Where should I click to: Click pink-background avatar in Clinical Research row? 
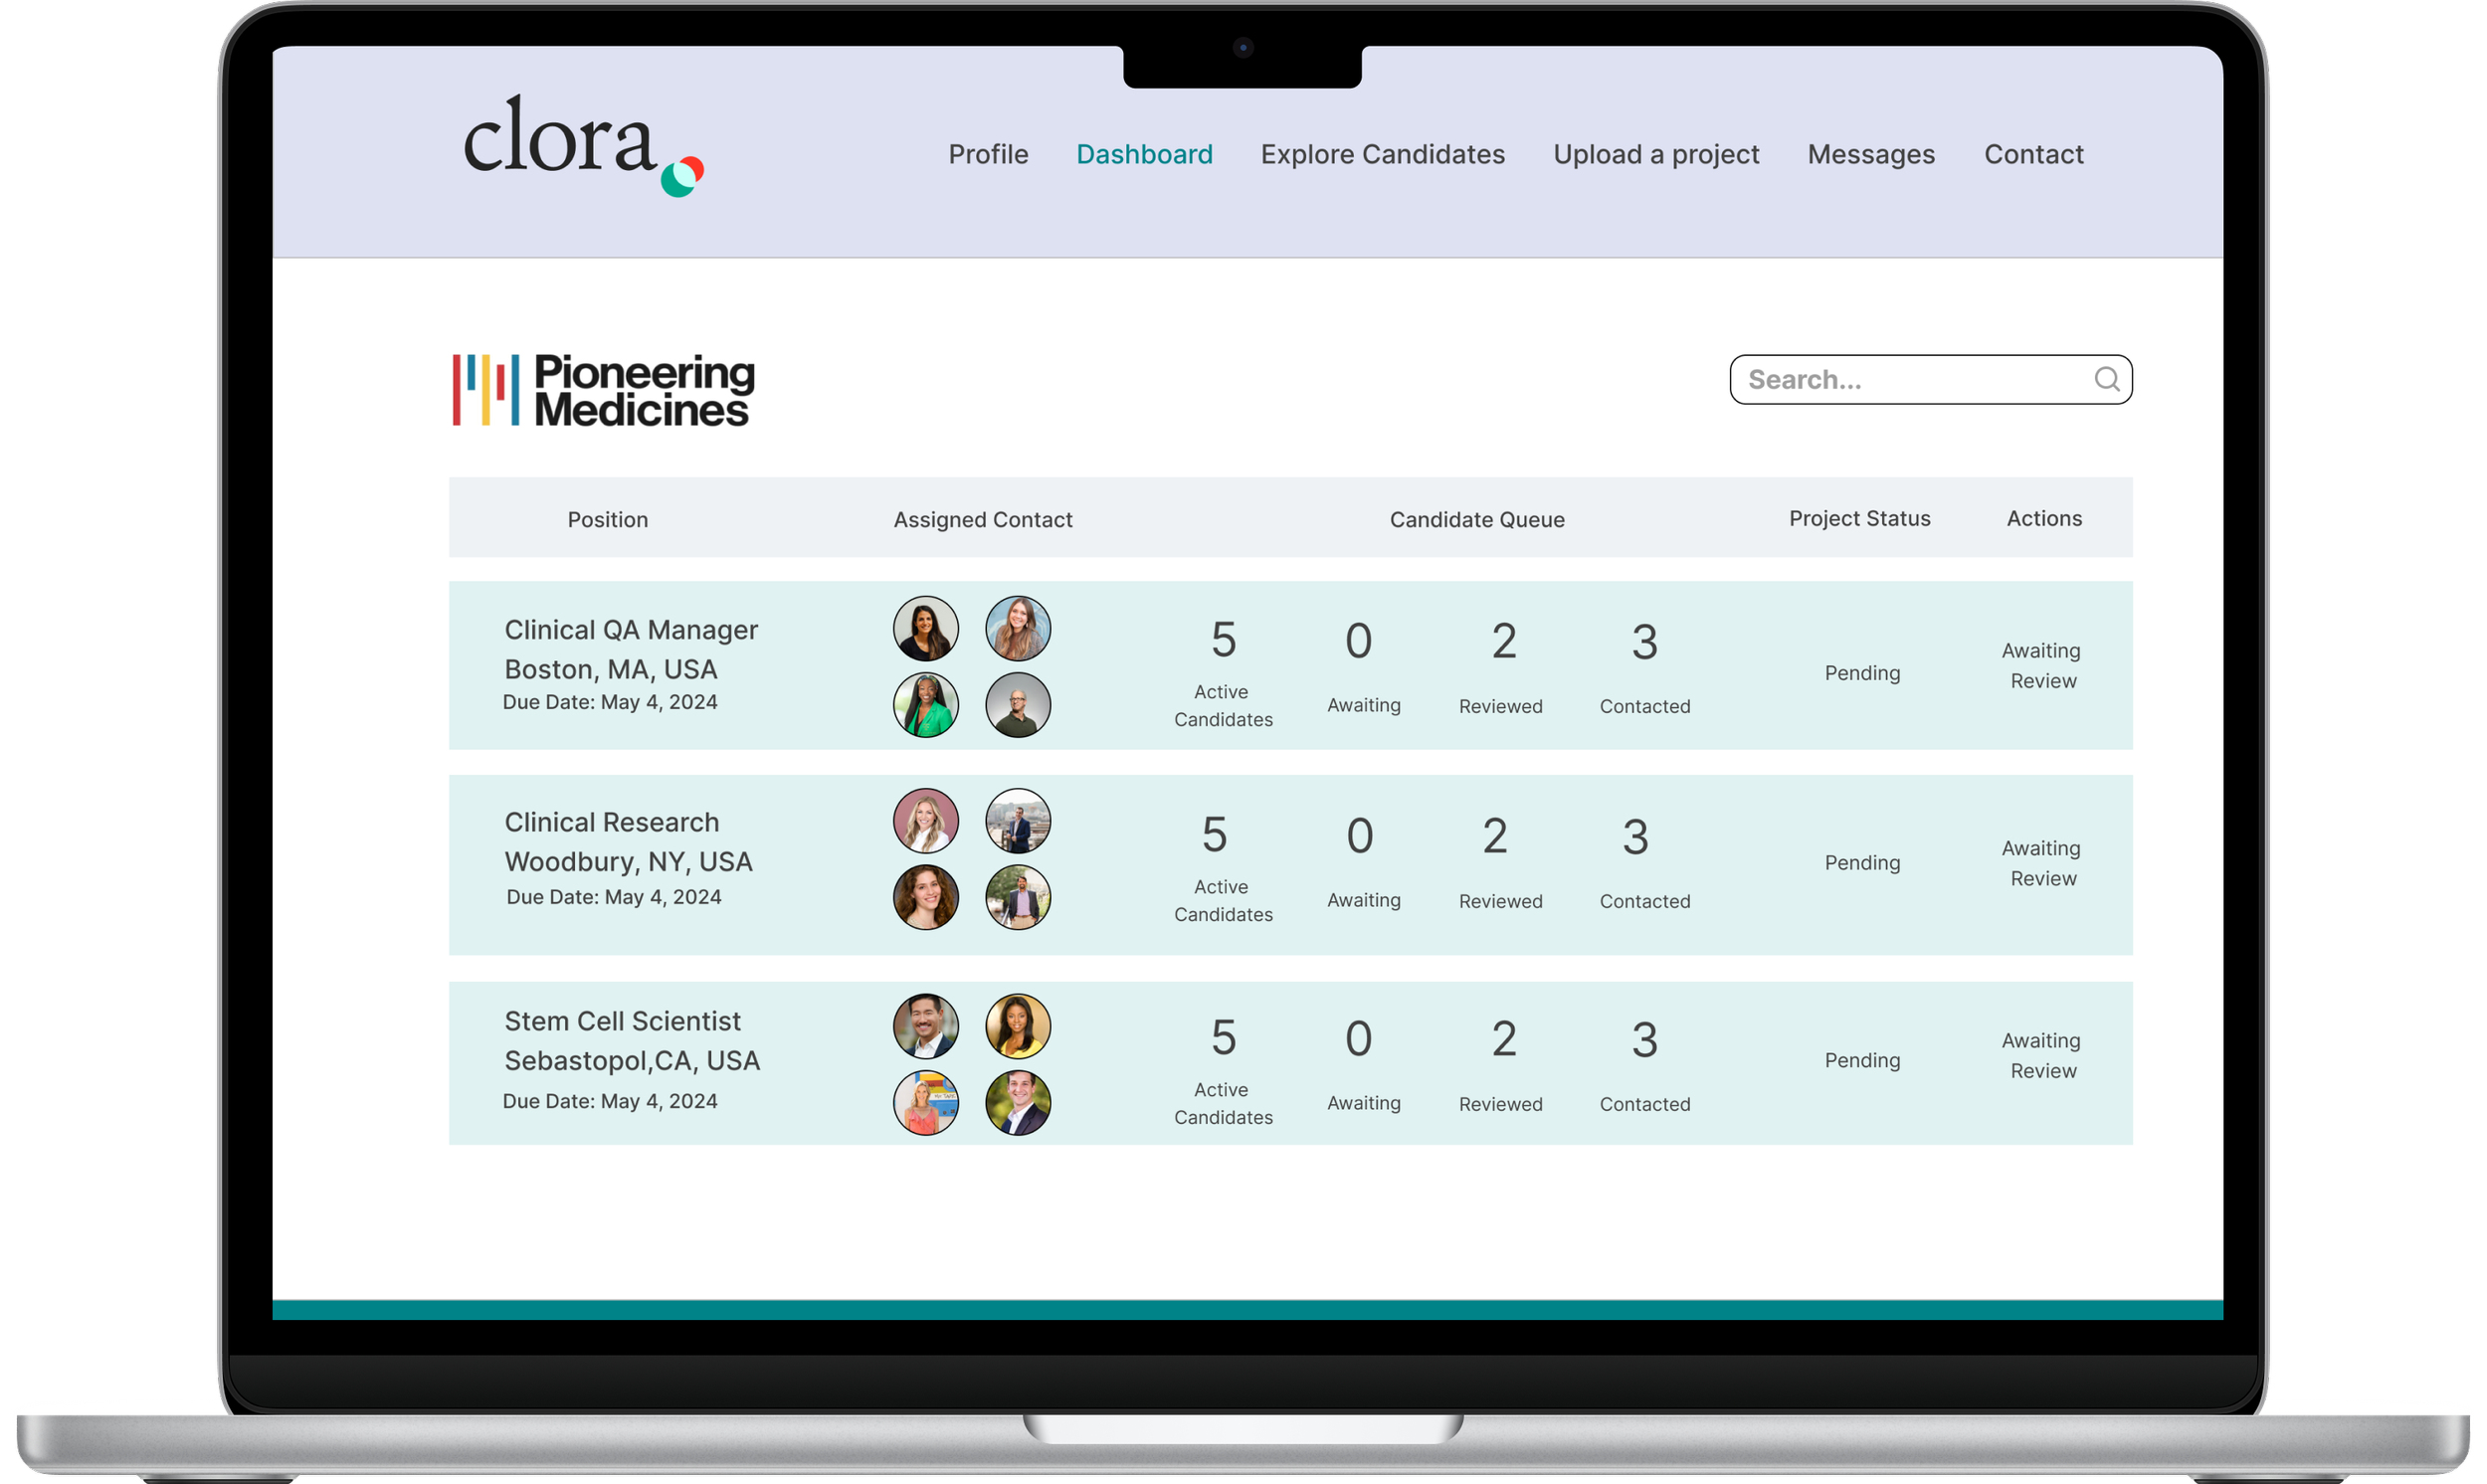pyautogui.click(x=925, y=821)
